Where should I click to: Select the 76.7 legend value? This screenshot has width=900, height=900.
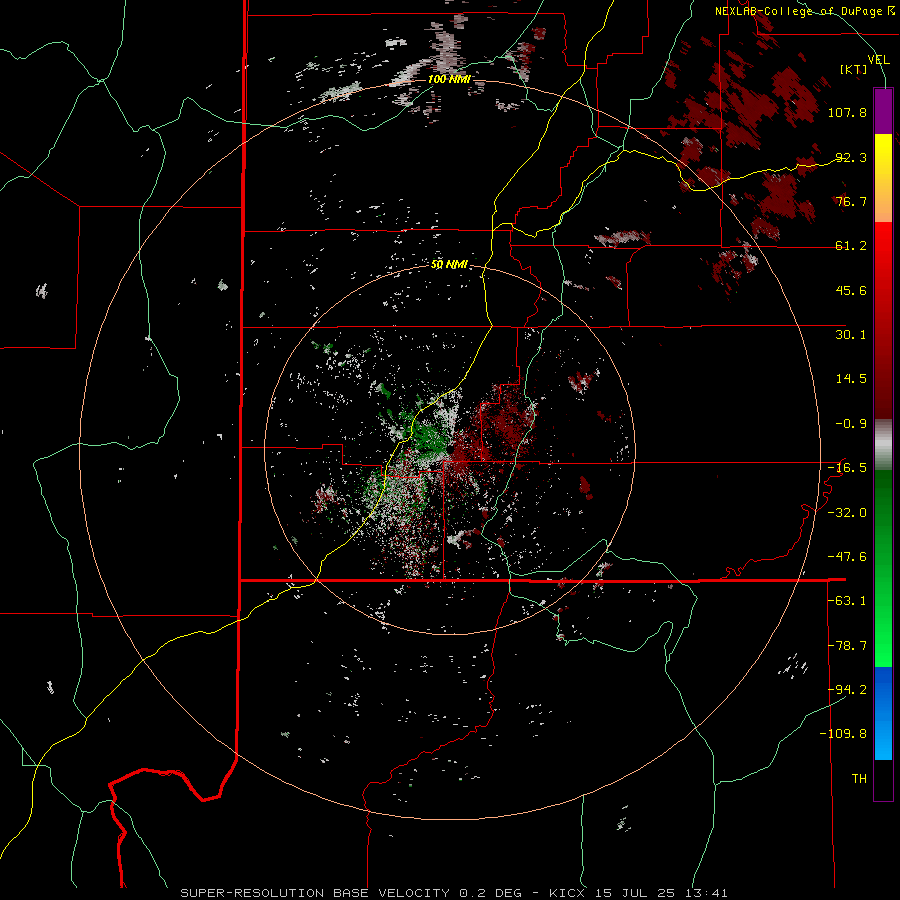(851, 201)
